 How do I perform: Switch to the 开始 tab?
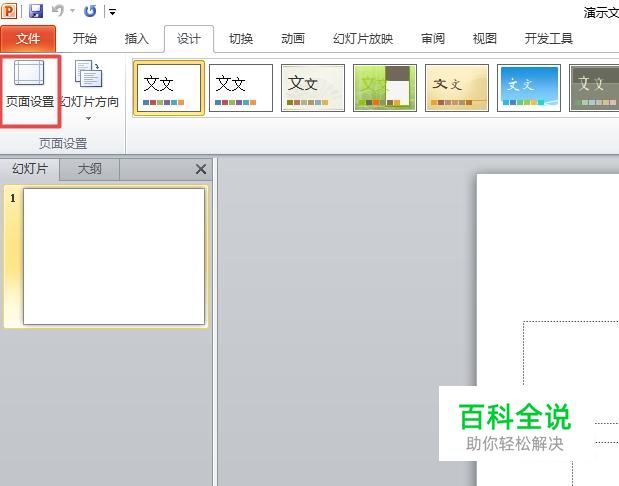(x=84, y=39)
